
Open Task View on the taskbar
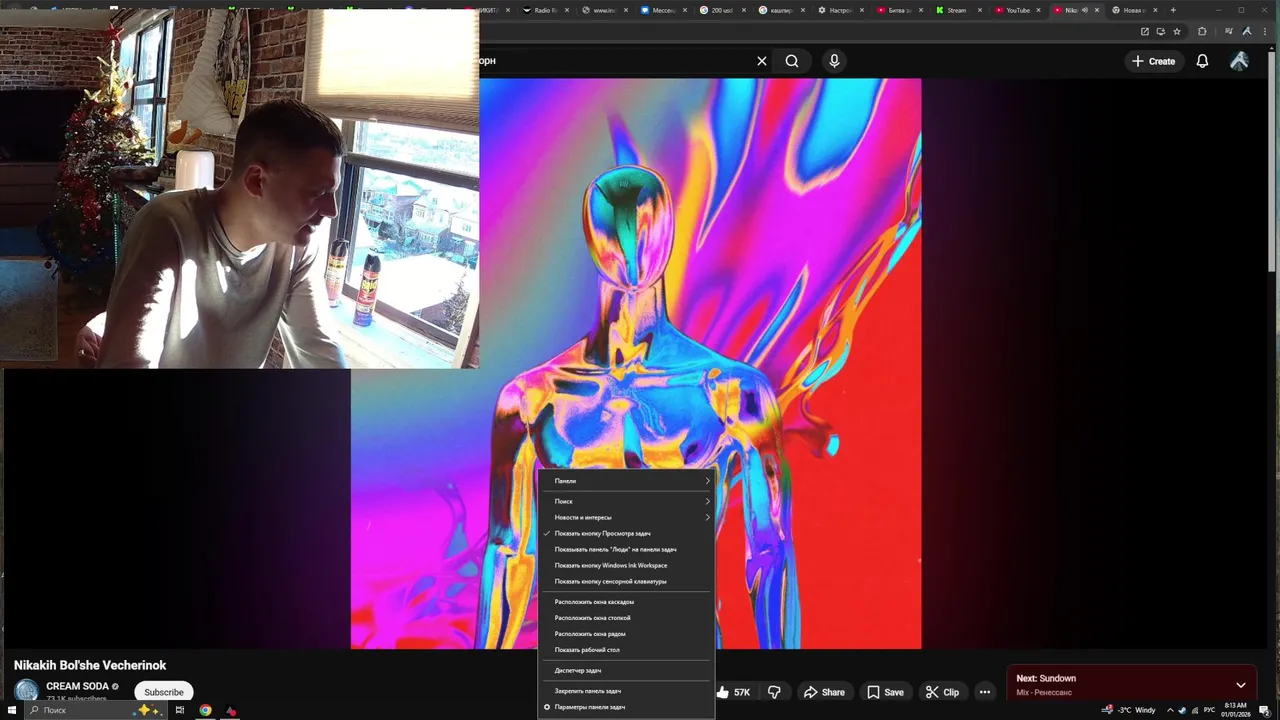[x=180, y=710]
